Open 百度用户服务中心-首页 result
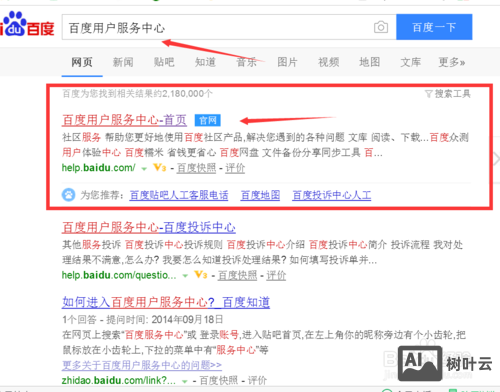Screen dimensions: 500x392 point(124,120)
